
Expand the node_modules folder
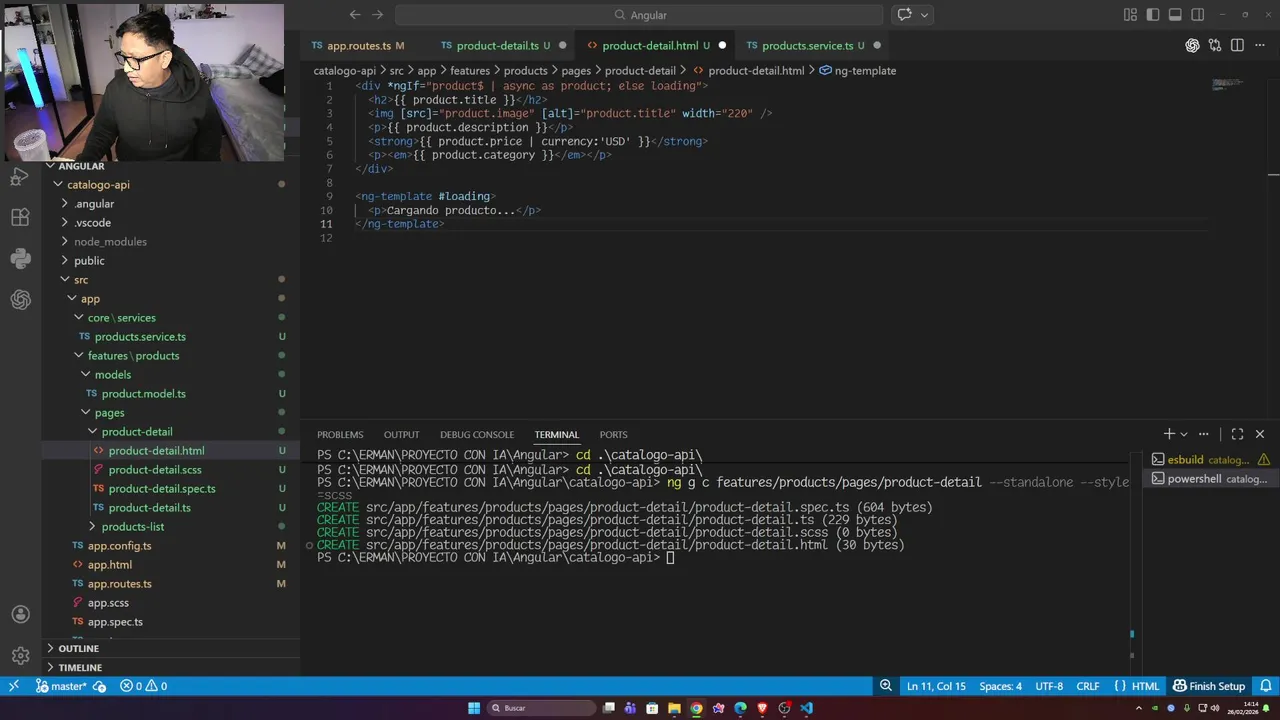[110, 242]
